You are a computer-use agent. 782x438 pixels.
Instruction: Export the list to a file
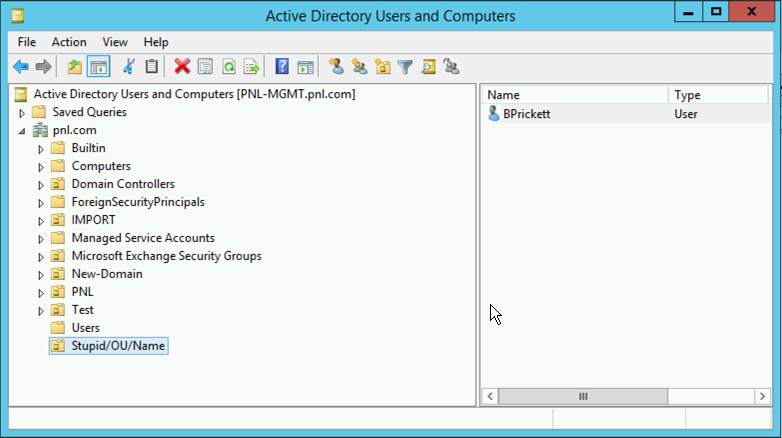(252, 67)
